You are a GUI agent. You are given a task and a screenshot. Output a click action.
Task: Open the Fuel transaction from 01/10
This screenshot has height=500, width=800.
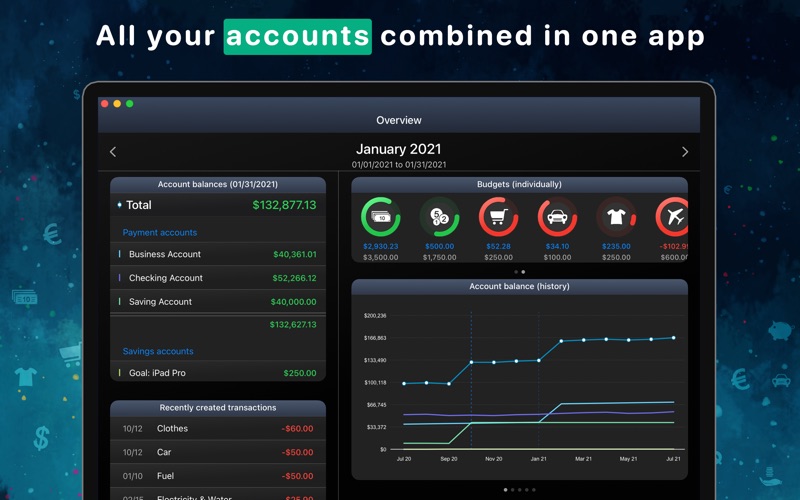pos(218,476)
